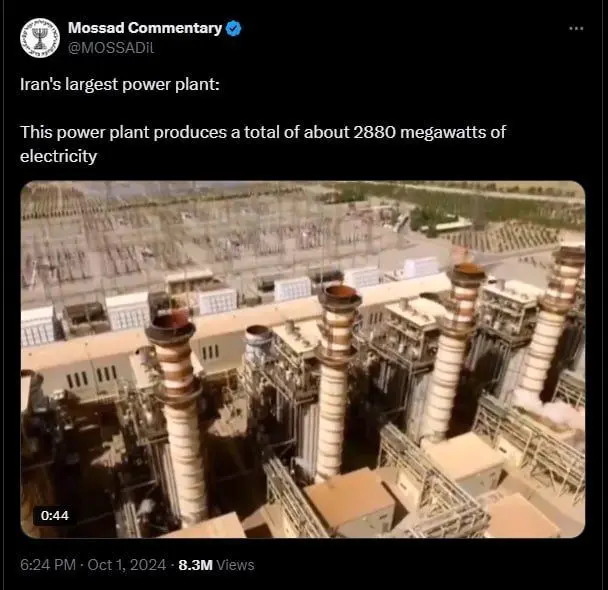Viewport: 608px width, 590px height.
Task: Open the Mossad Commentary profile avatar
Action: click(x=40, y=38)
